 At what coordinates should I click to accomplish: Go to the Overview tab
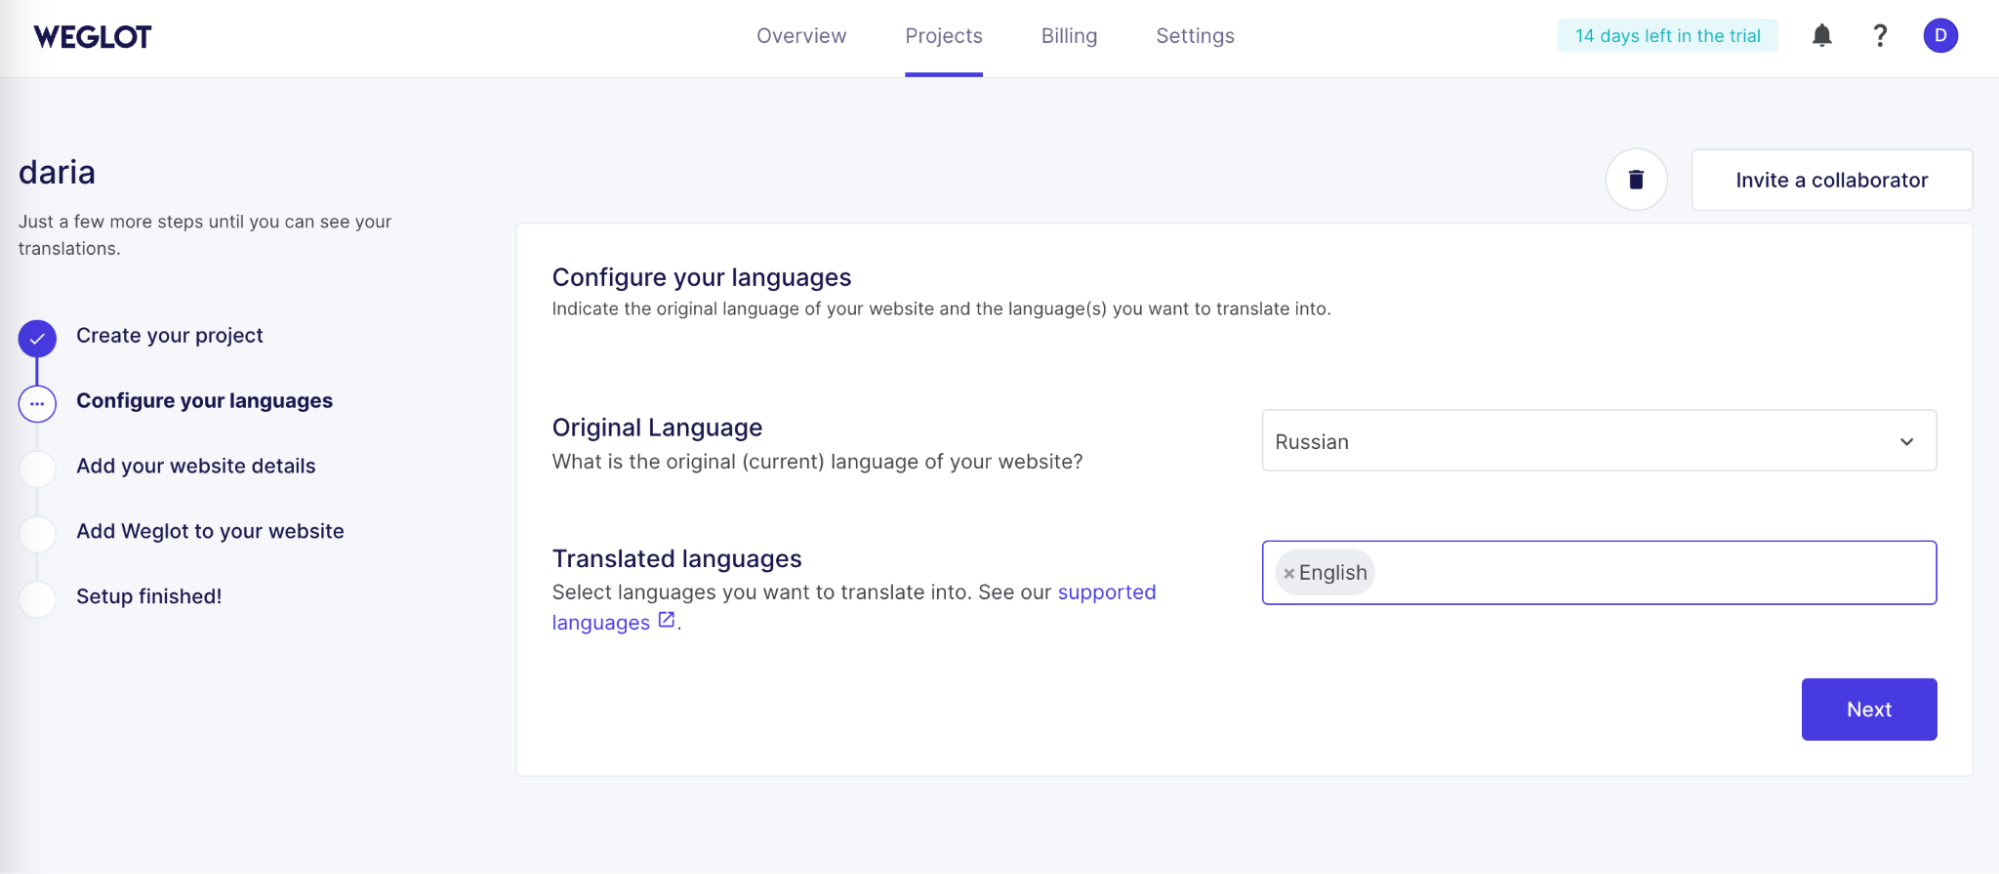point(801,36)
